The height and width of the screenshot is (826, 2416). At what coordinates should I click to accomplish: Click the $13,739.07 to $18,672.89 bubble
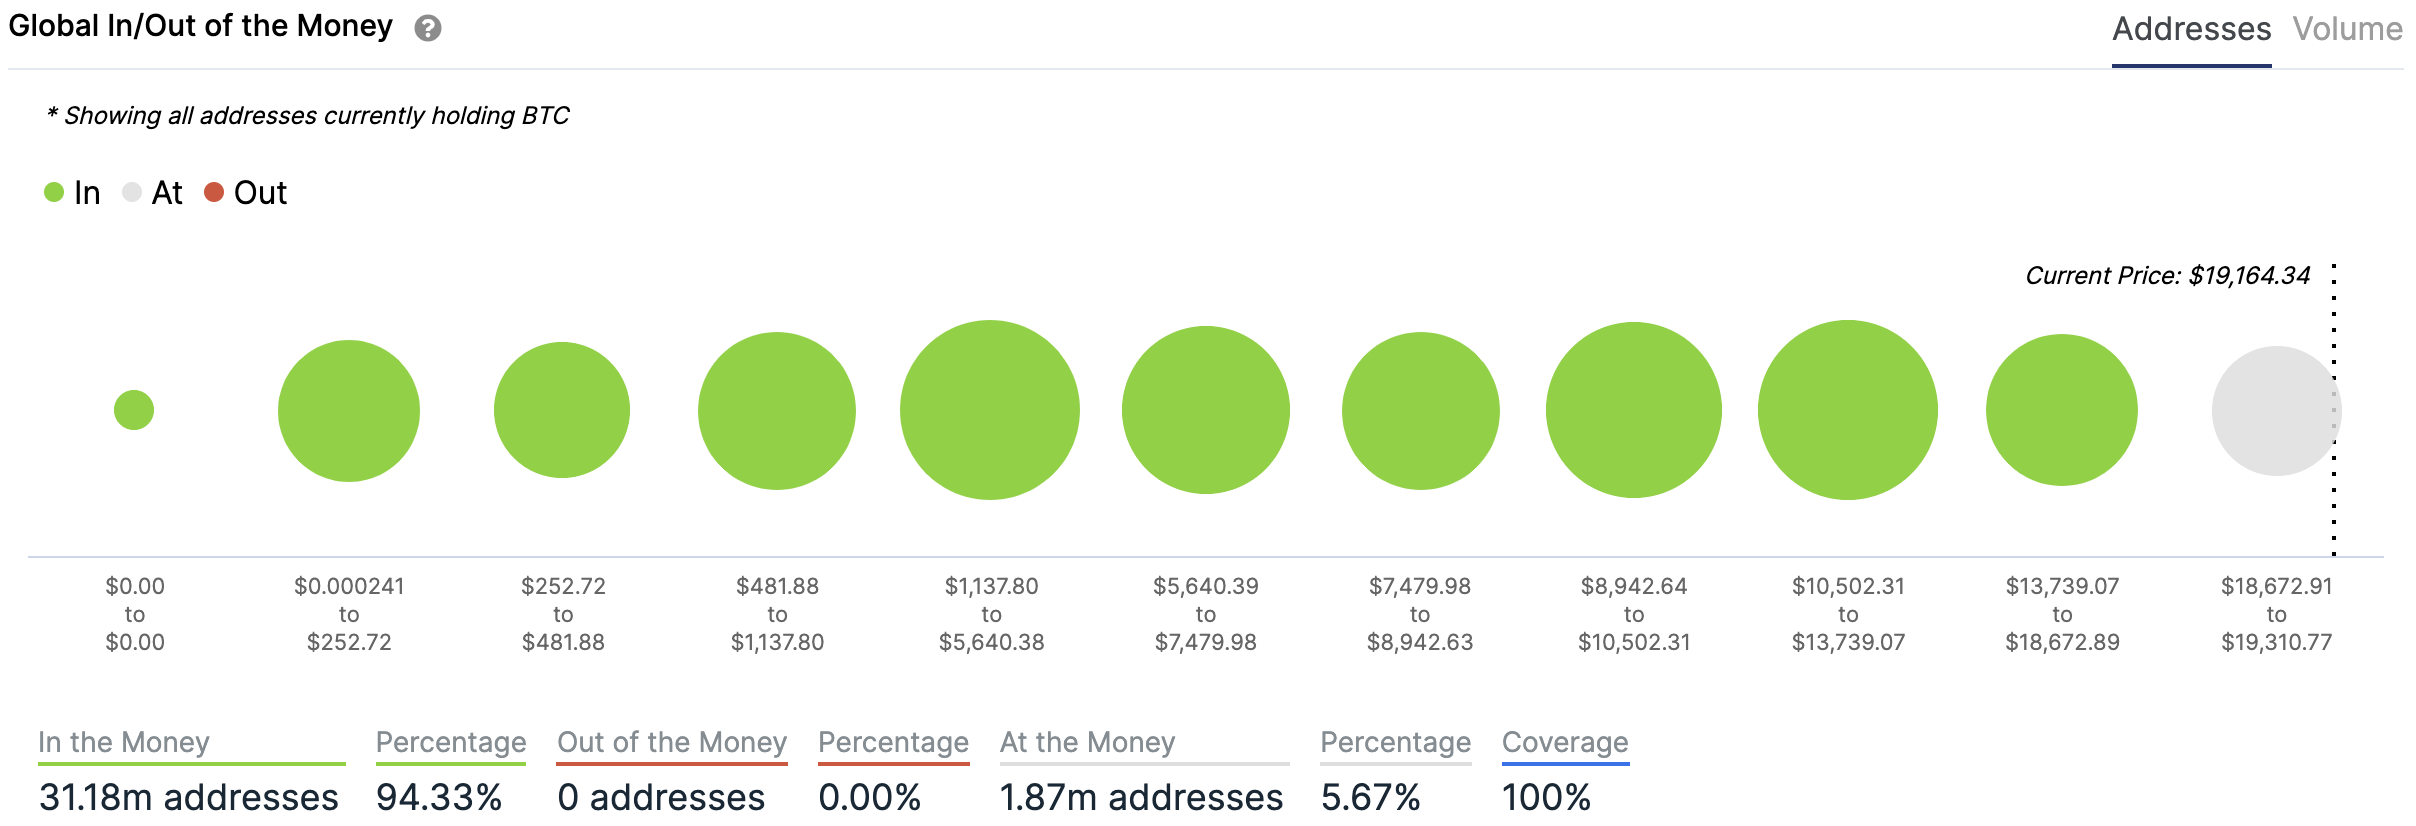[x=2062, y=410]
